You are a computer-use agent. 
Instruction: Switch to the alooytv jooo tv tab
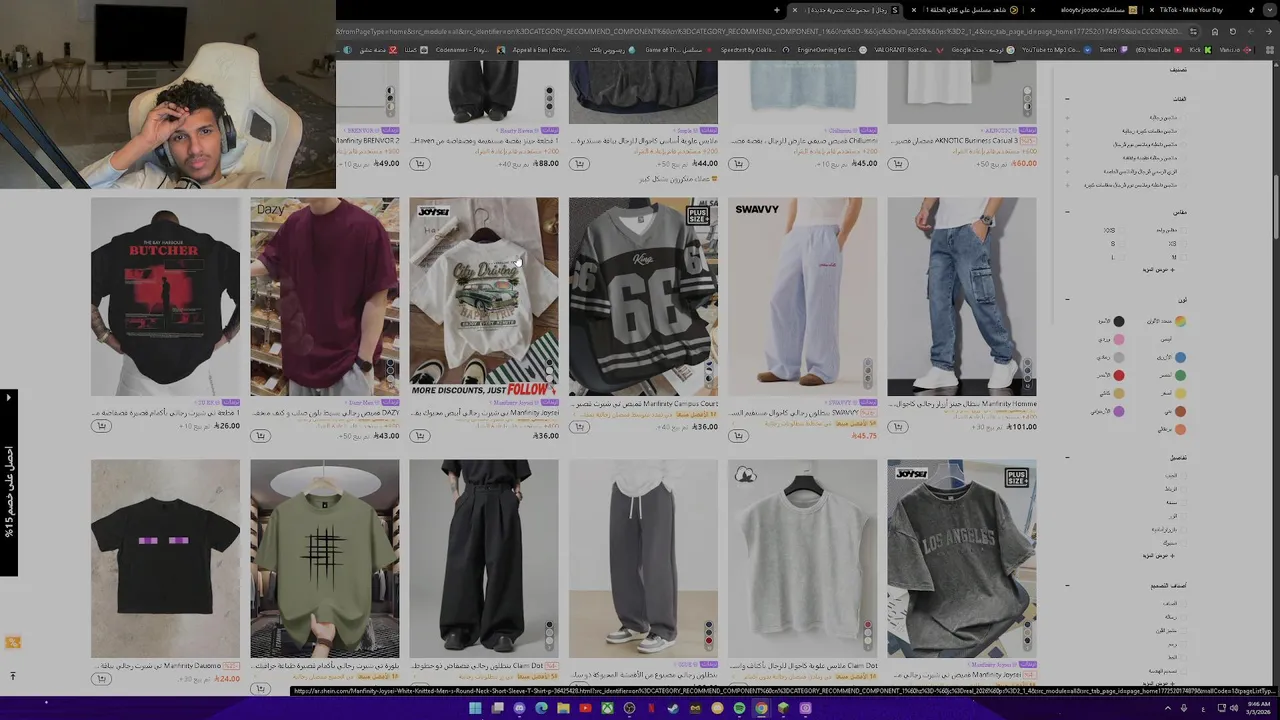tap(1084, 10)
